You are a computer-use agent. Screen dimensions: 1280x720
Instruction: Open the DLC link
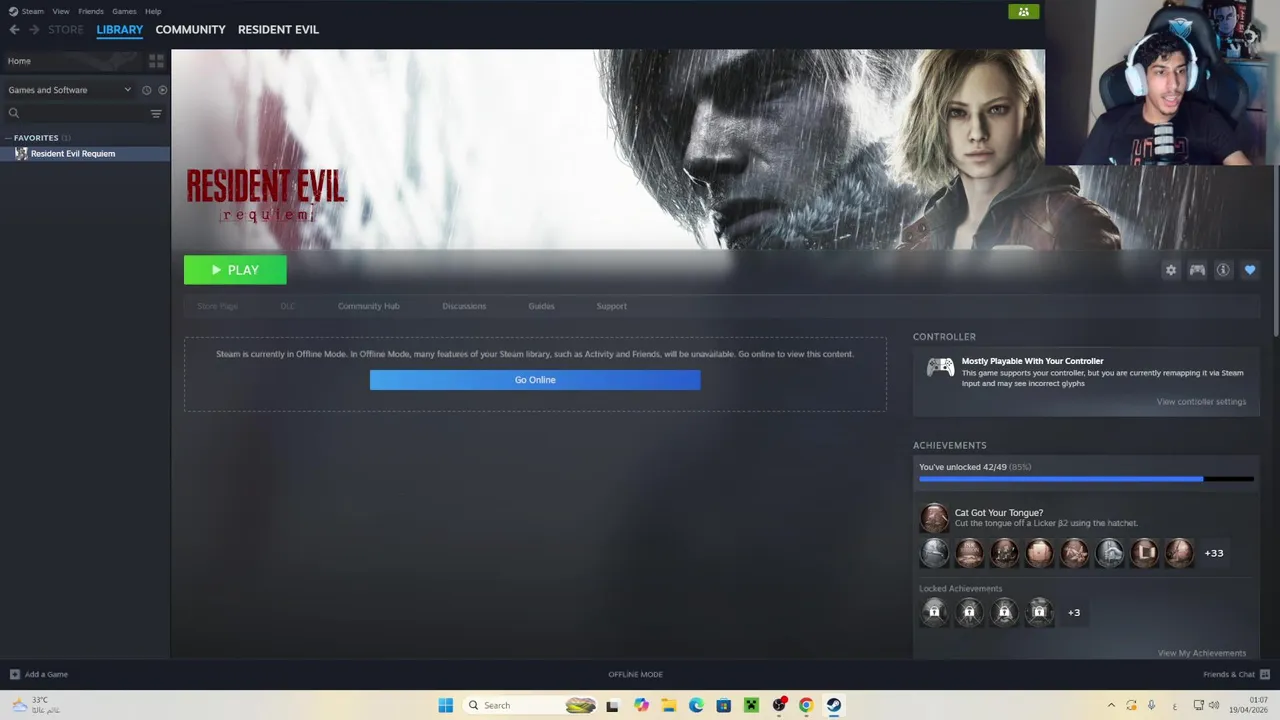[287, 306]
